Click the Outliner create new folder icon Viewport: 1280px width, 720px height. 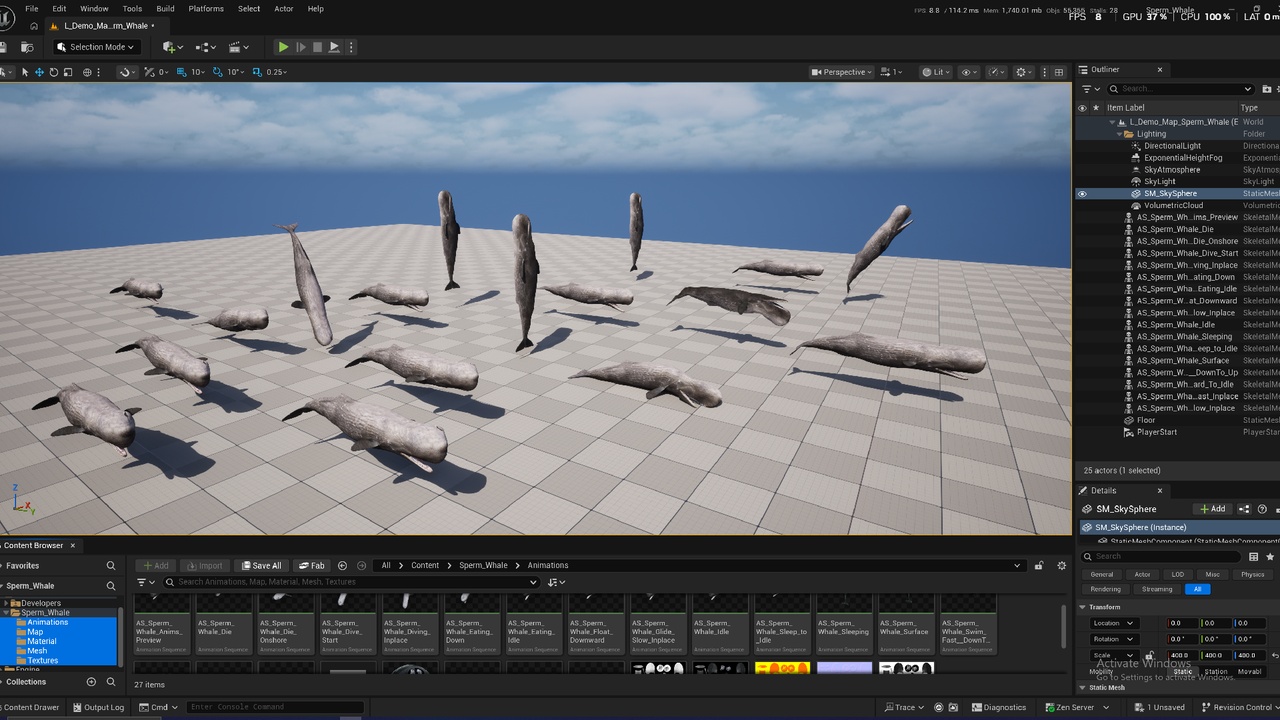pyautogui.click(x=1267, y=89)
